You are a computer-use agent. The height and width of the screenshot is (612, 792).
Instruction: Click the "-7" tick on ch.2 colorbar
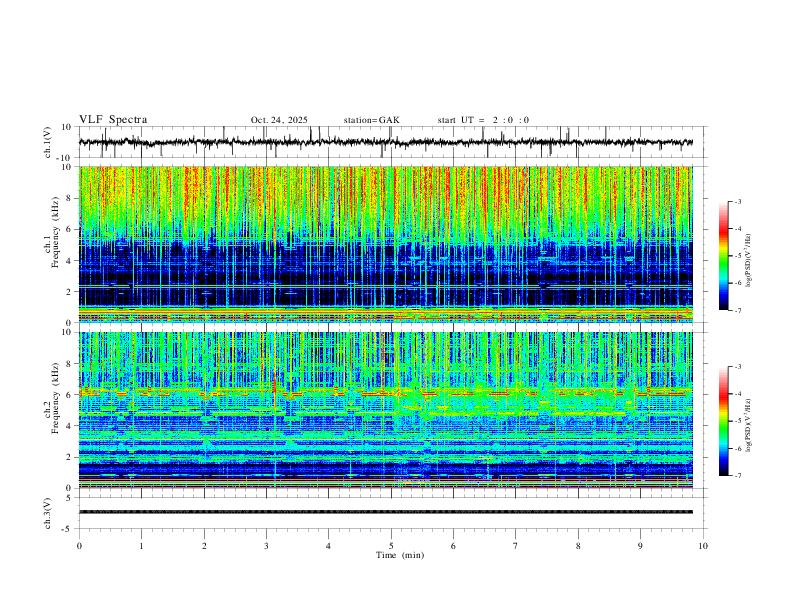tap(738, 475)
